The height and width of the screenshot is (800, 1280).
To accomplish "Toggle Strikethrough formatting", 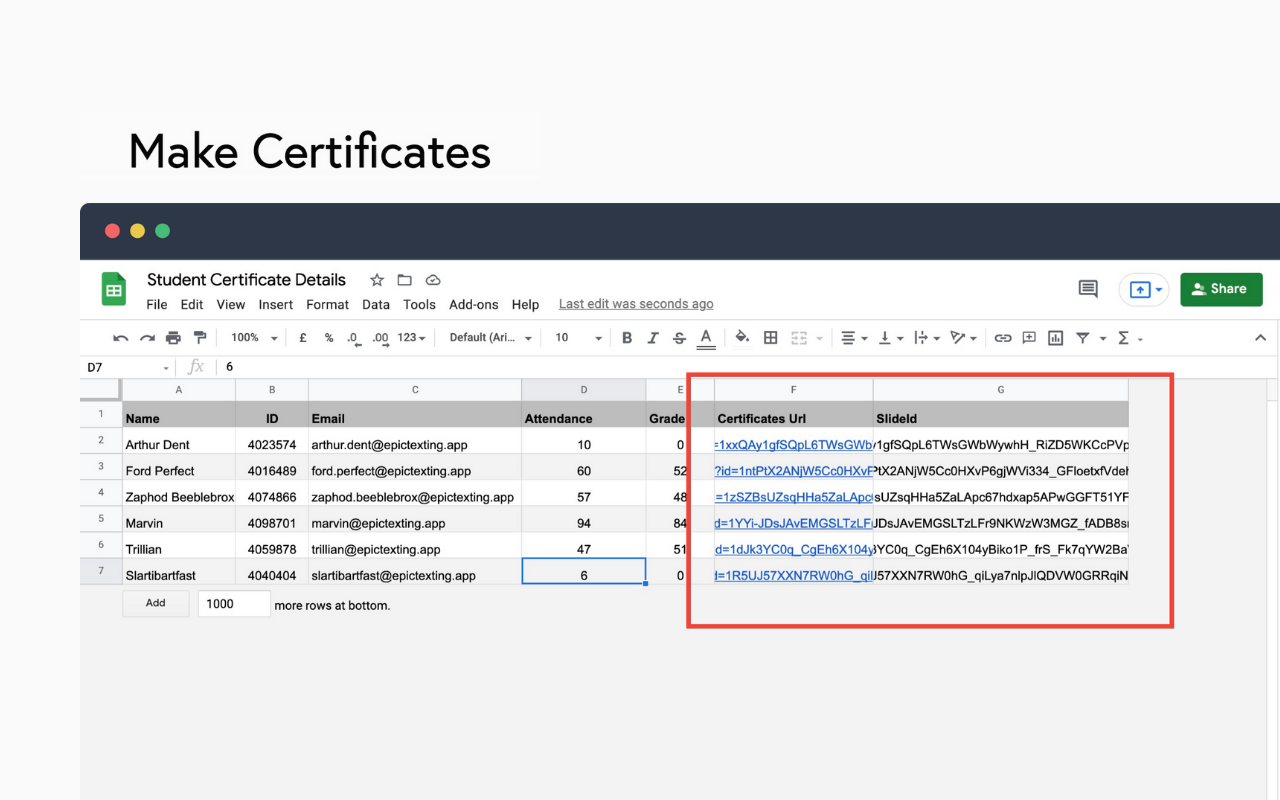I will [680, 338].
